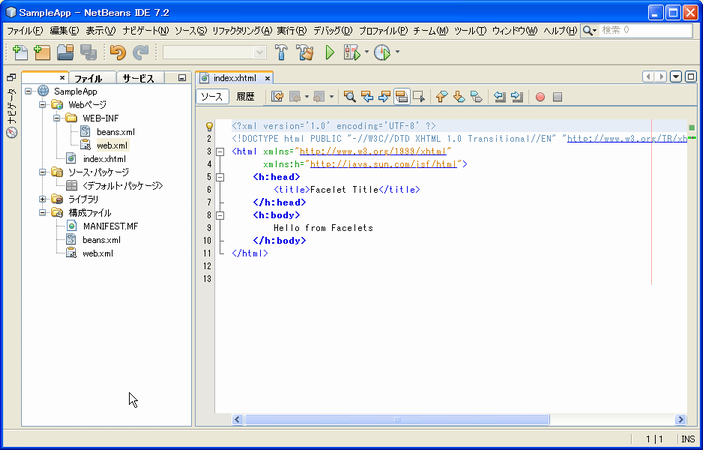Build the project with the hammer icon
The image size is (703, 450).
281,53
